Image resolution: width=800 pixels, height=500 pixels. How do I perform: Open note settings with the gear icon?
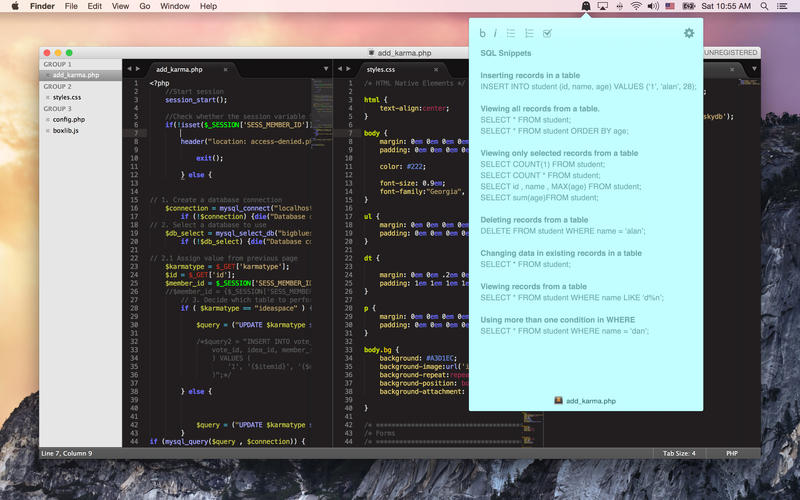coord(688,33)
